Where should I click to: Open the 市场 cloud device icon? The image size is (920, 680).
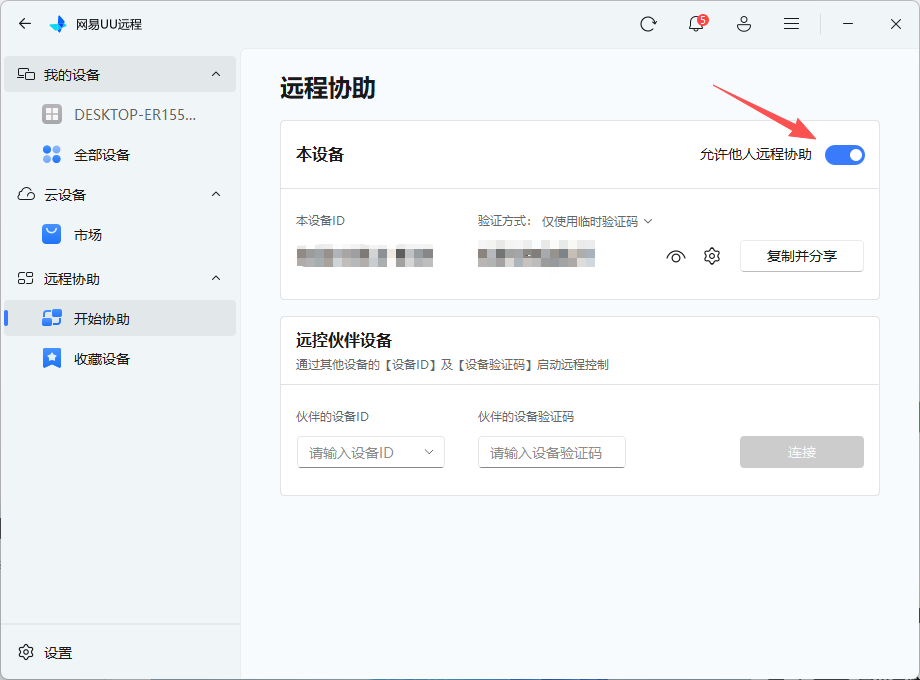[52, 234]
